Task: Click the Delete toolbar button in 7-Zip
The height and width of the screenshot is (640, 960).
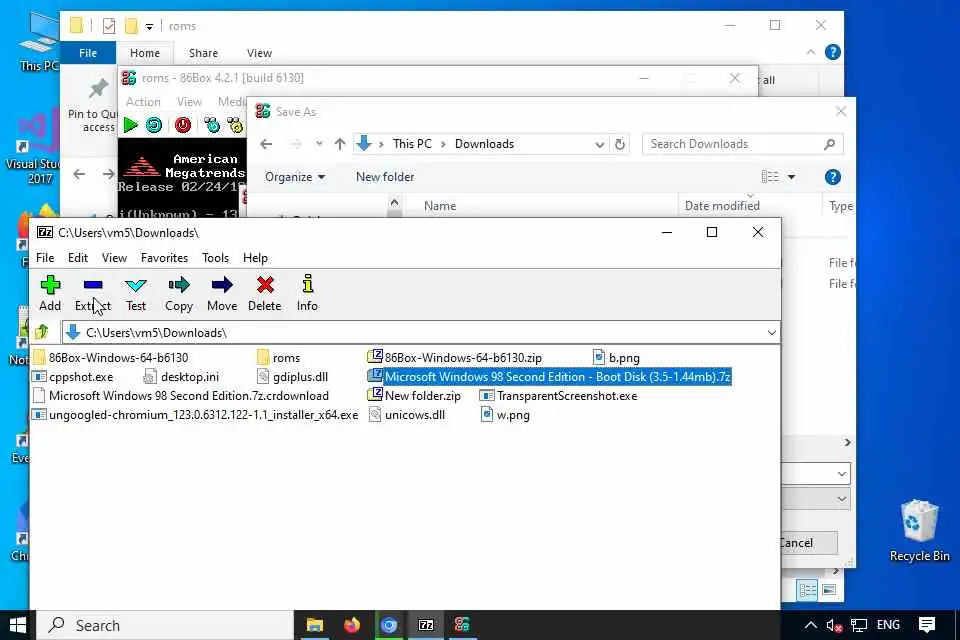Action: click(264, 293)
